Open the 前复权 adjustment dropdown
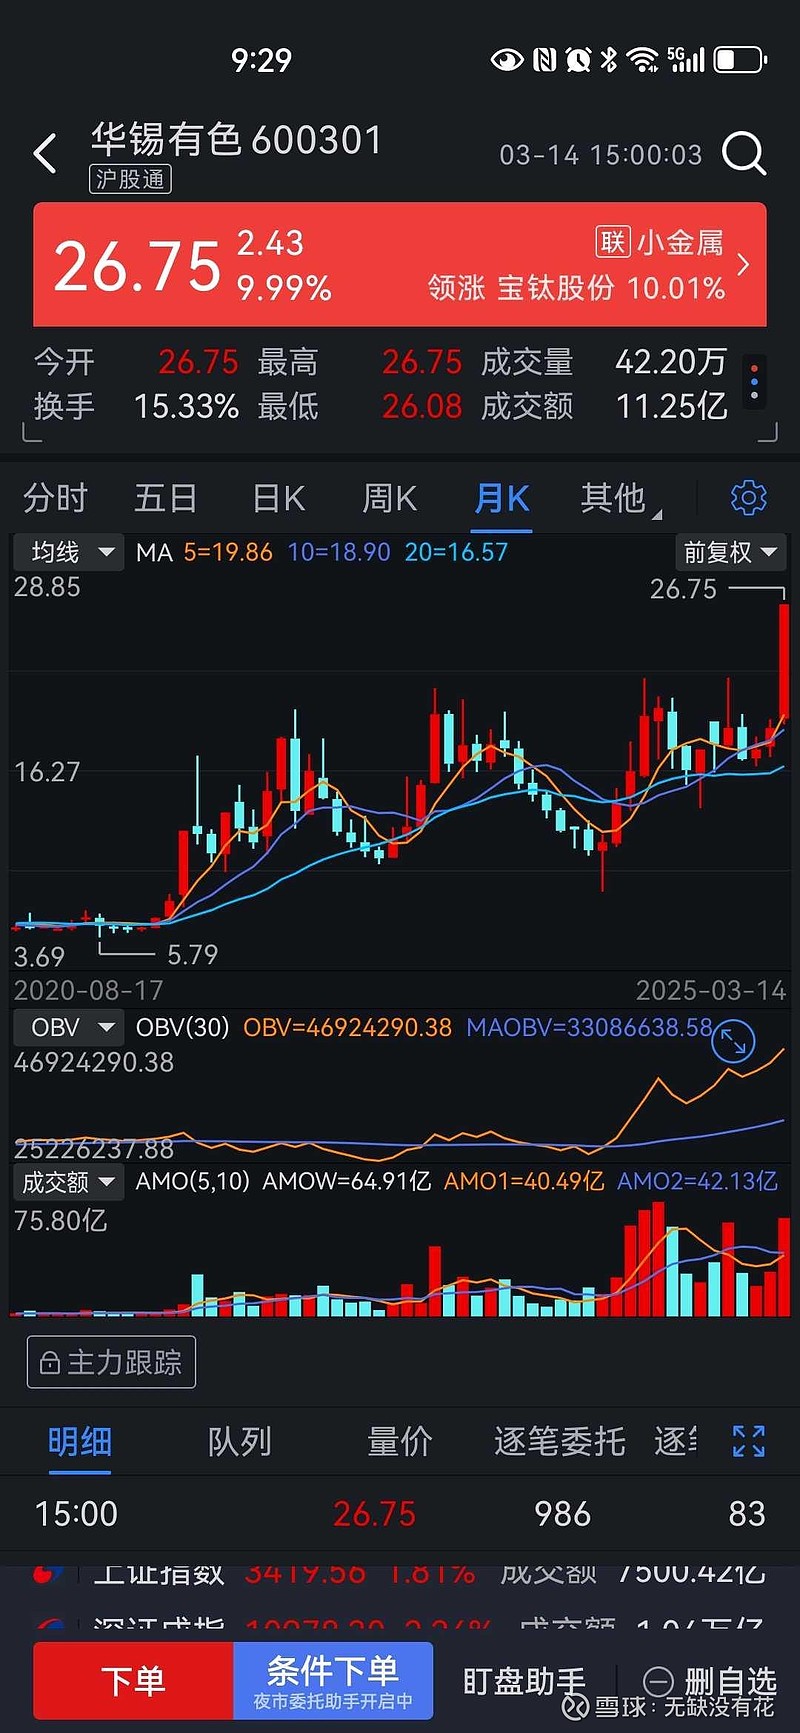Image resolution: width=800 pixels, height=1733 pixels. point(730,552)
